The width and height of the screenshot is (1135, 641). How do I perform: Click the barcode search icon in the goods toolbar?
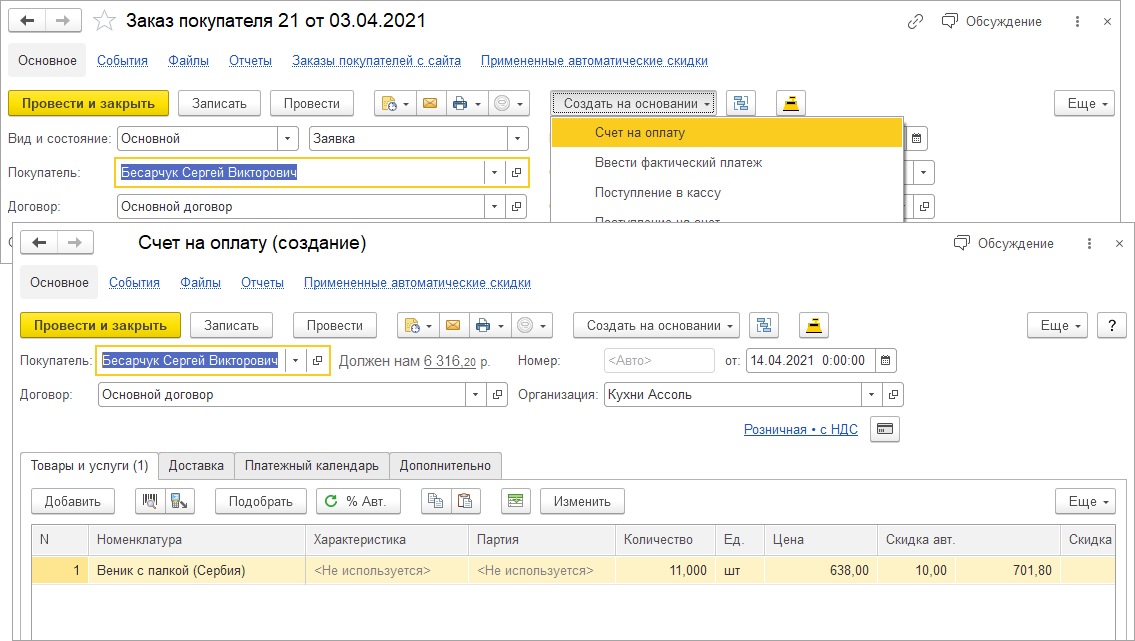click(x=150, y=501)
